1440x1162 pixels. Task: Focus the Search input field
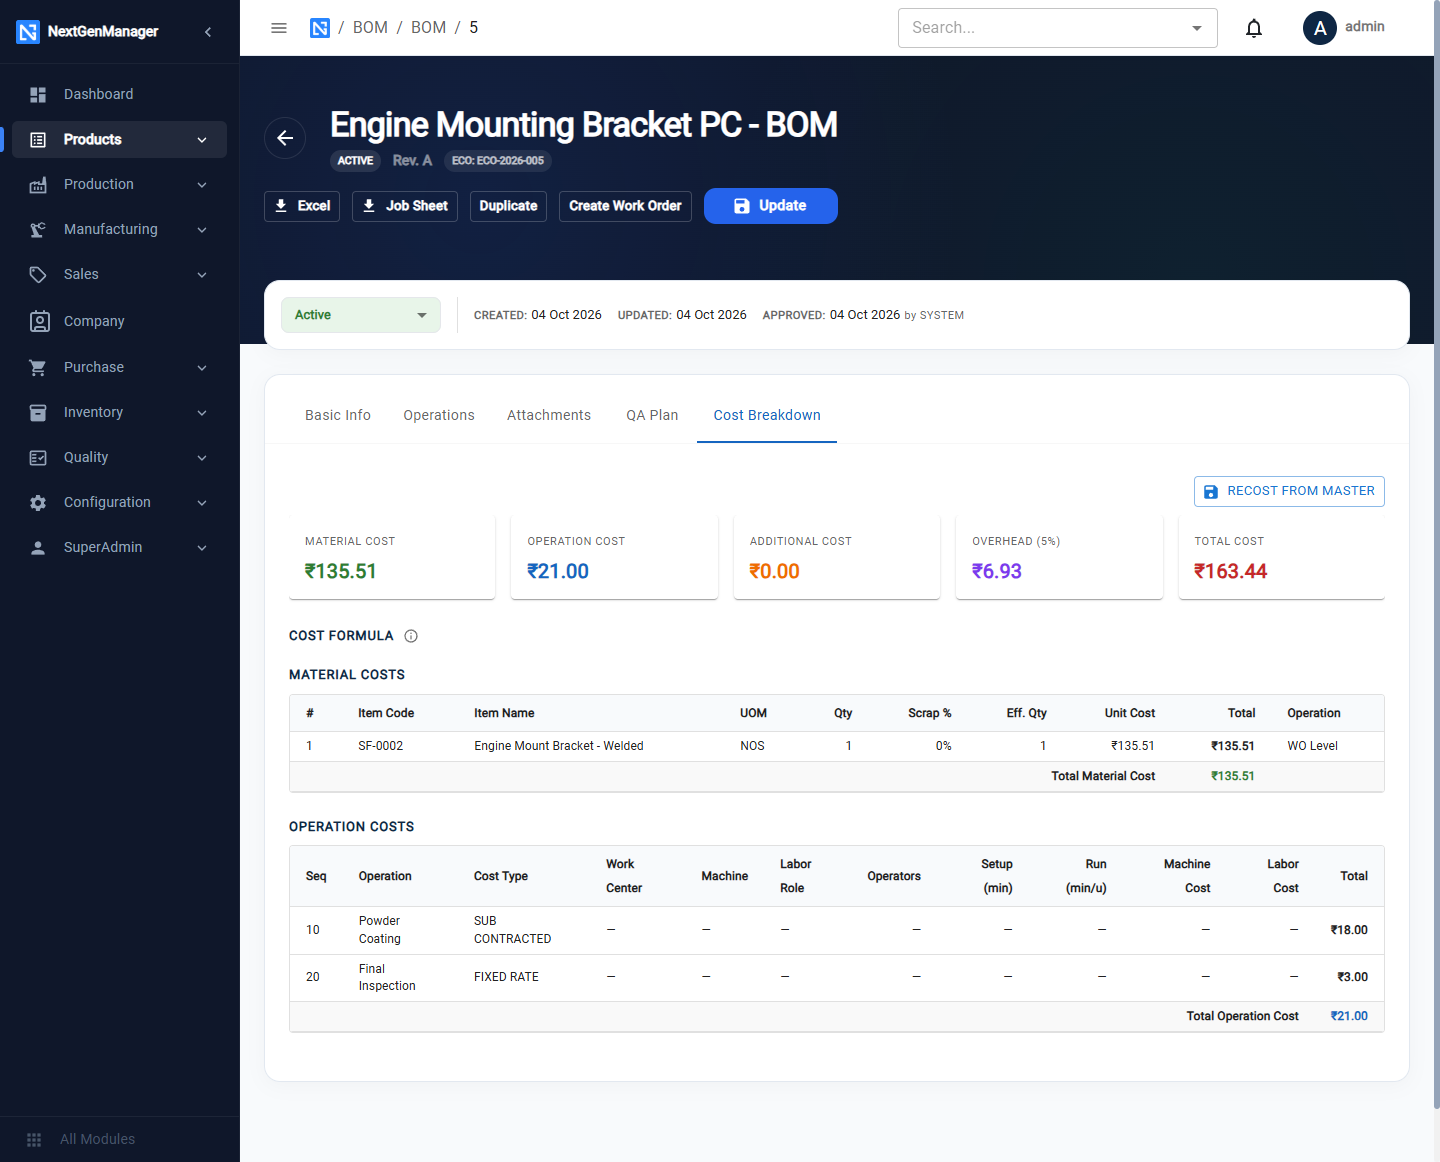(1043, 28)
